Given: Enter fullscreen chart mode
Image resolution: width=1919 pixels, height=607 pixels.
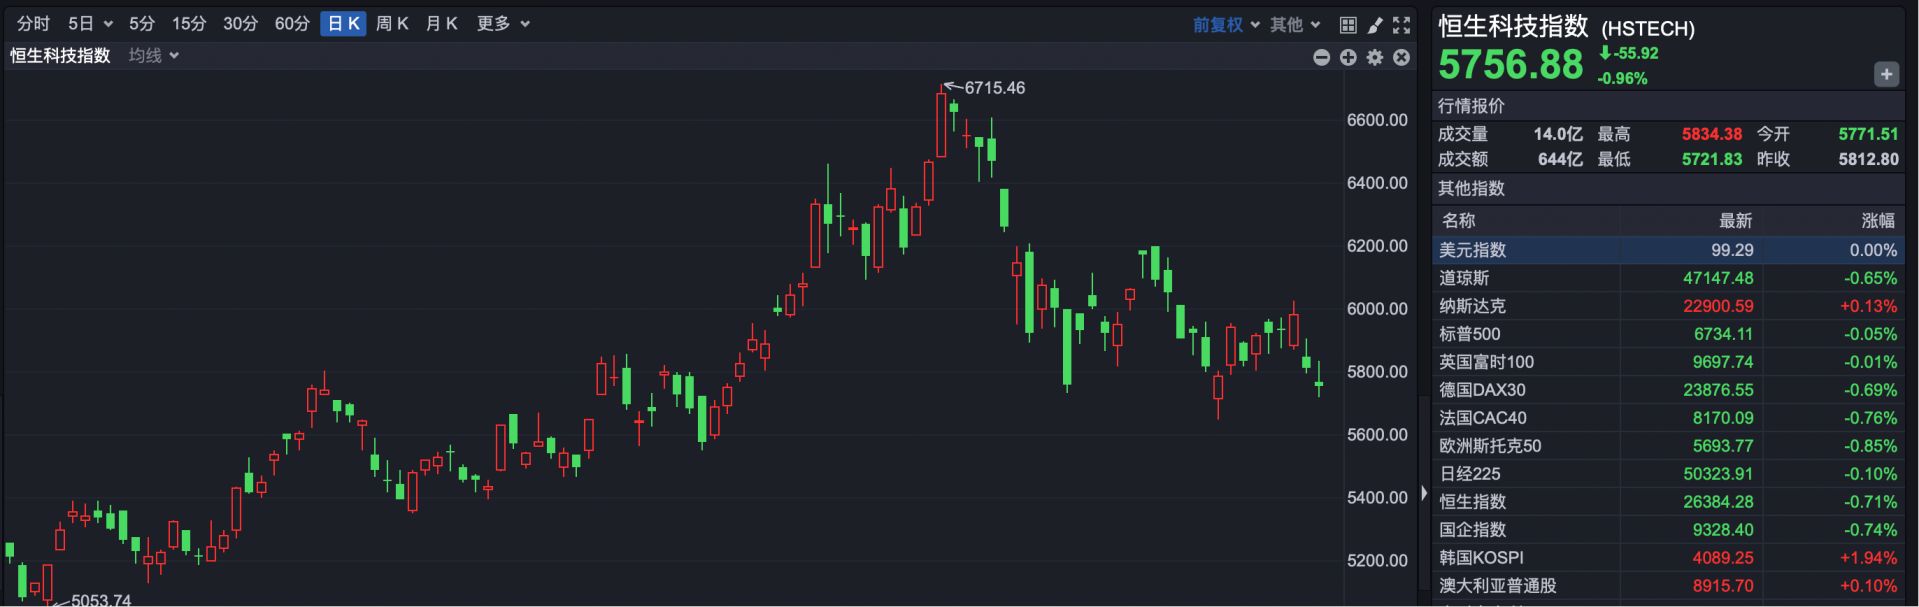Looking at the screenshot, I should tap(1402, 25).
